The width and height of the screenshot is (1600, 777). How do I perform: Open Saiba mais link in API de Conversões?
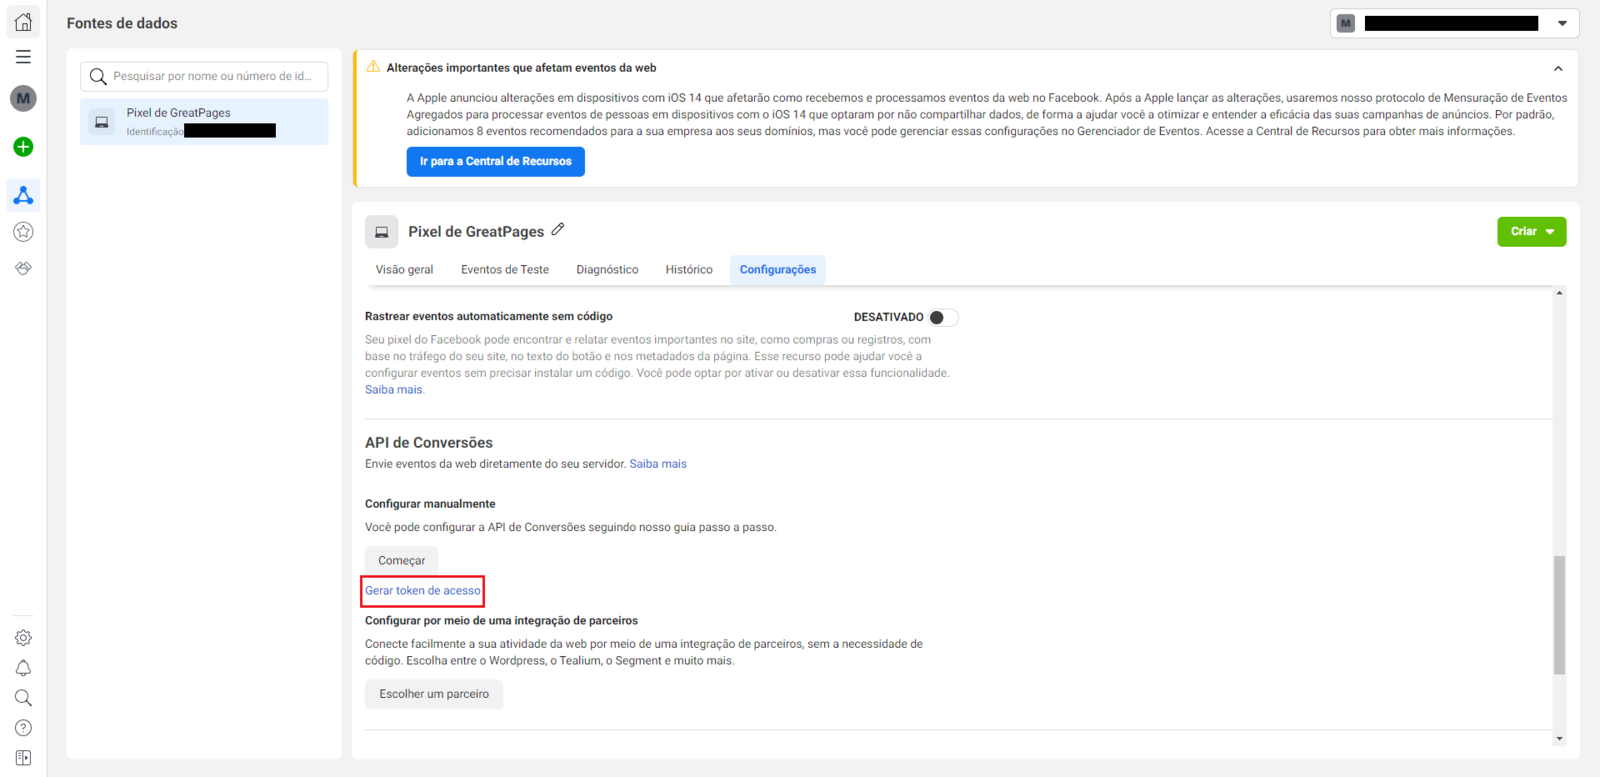coord(658,464)
